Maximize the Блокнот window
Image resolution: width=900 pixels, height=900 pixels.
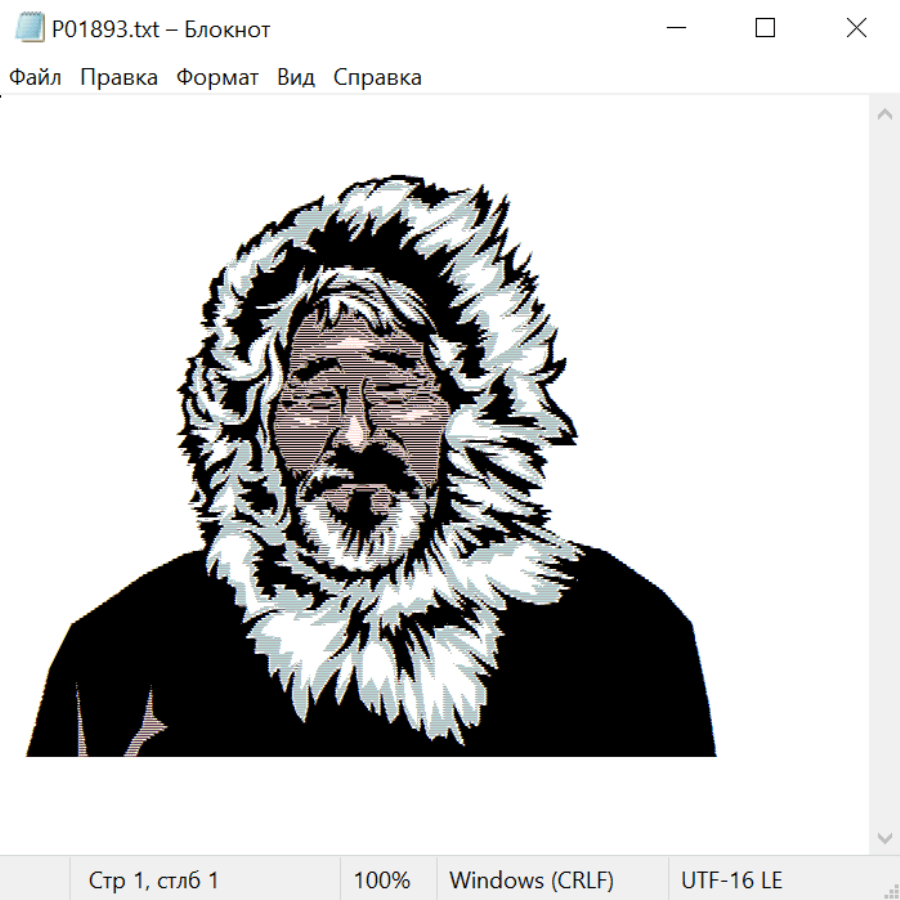pos(765,29)
